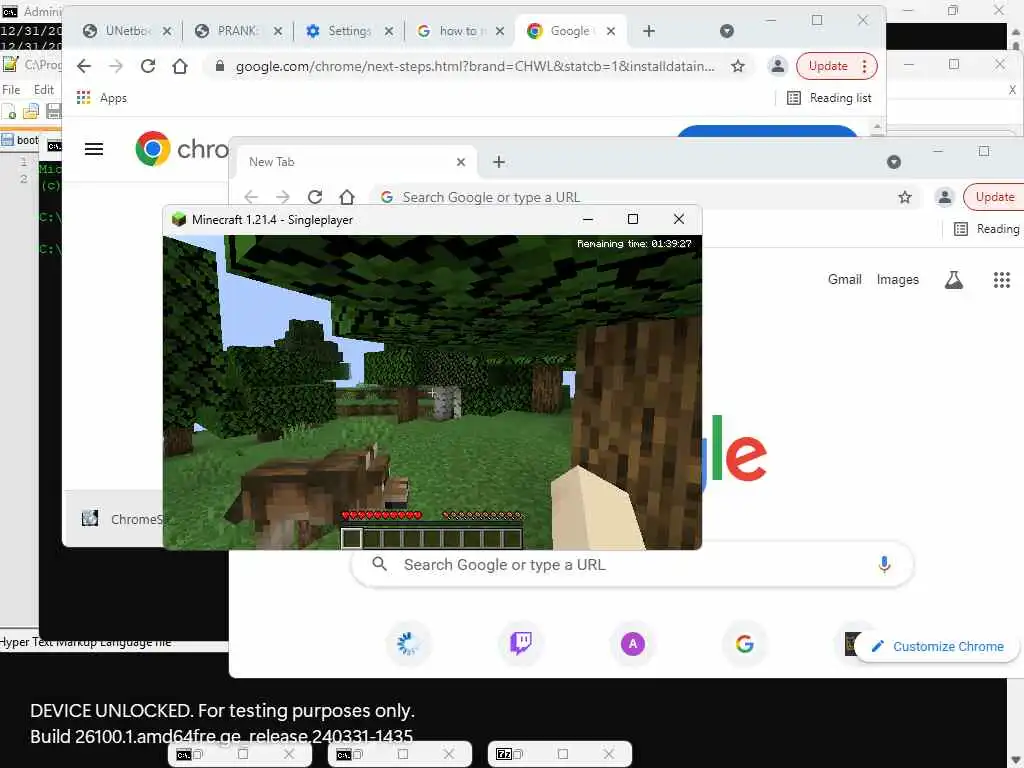Screen dimensions: 1024x768
Task: Select boot file tab in Notepad++
Action: point(20,140)
